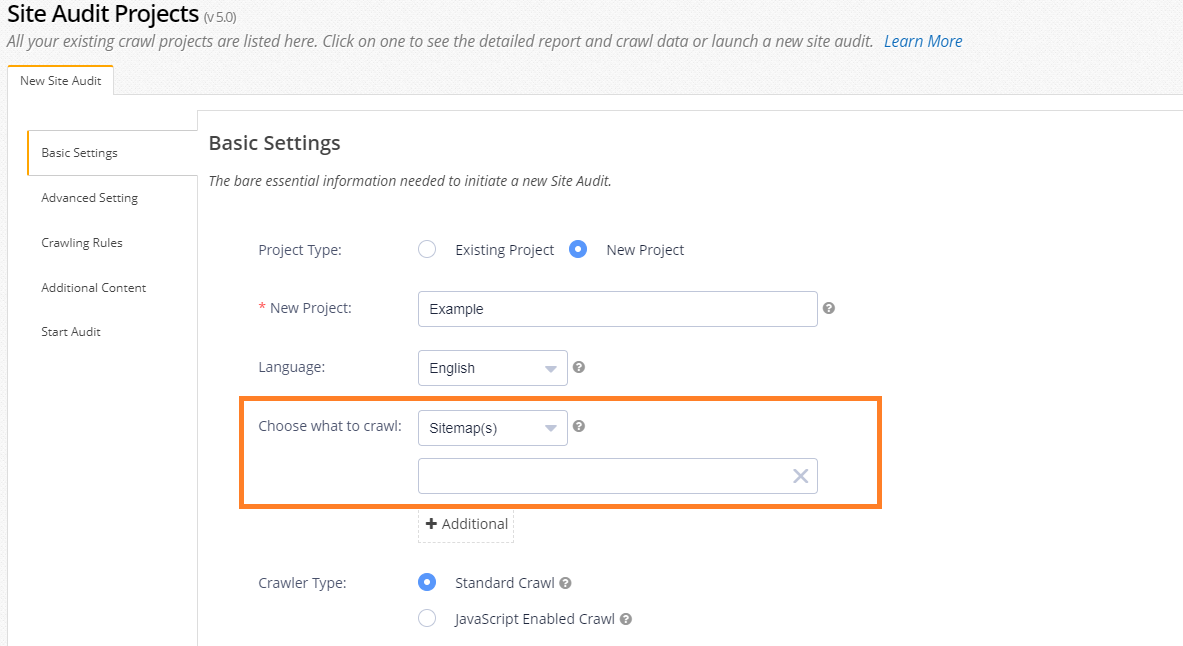
Task: Click the New Project name input field
Action: tap(617, 309)
